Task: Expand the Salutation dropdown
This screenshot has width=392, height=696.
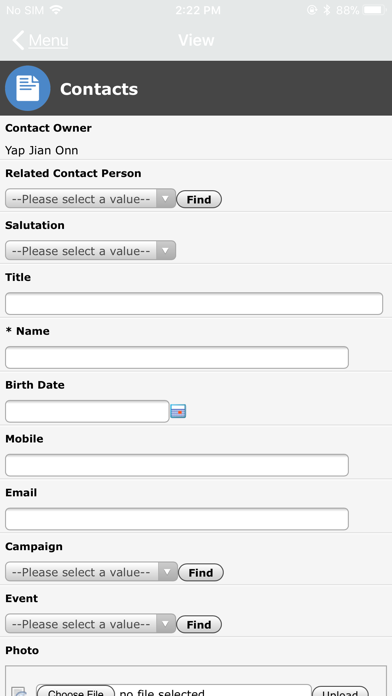Action: pos(91,251)
